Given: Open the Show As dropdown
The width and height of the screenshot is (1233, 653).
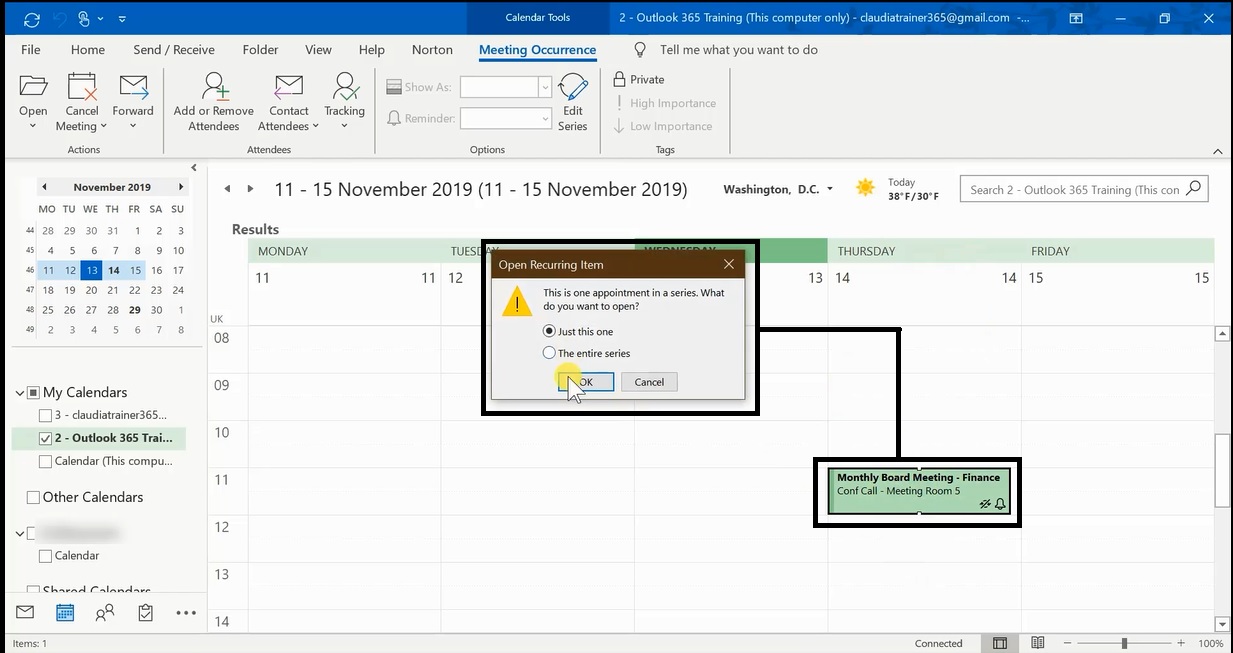Looking at the screenshot, I should point(545,87).
